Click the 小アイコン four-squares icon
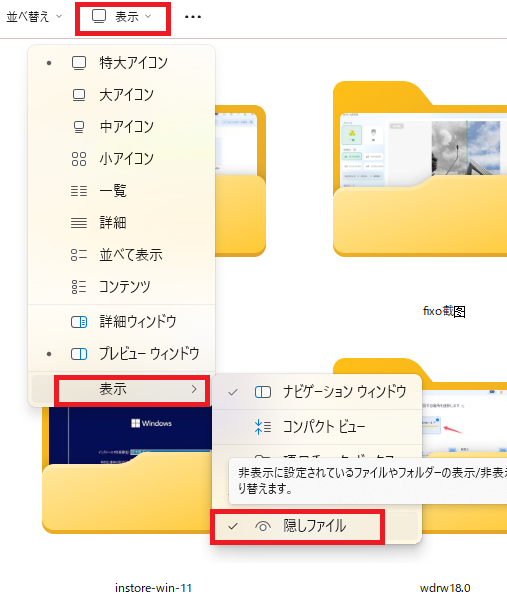The image size is (507, 614). (x=79, y=159)
